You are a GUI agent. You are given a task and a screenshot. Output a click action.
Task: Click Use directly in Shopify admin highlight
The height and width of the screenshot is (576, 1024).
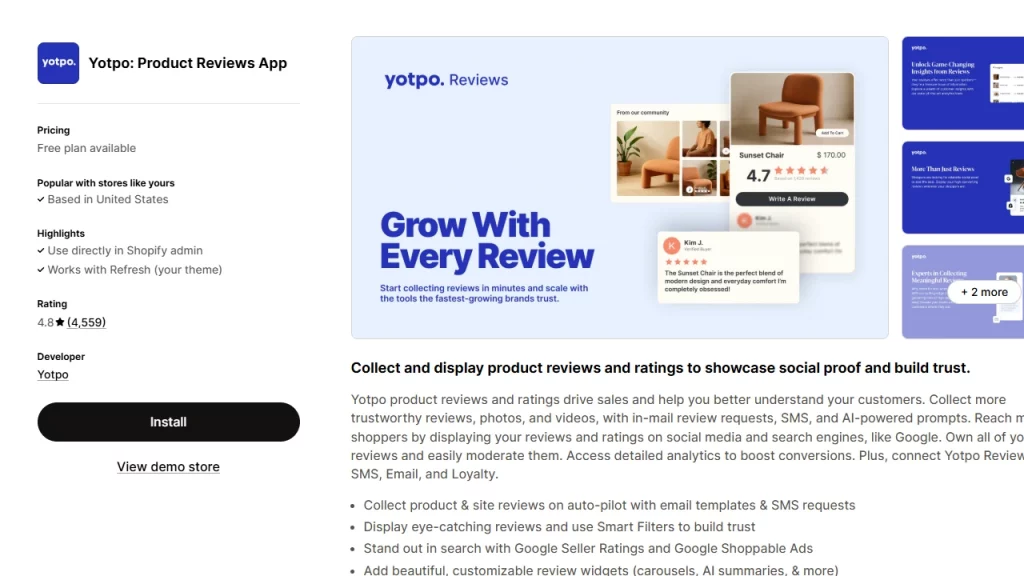(125, 250)
